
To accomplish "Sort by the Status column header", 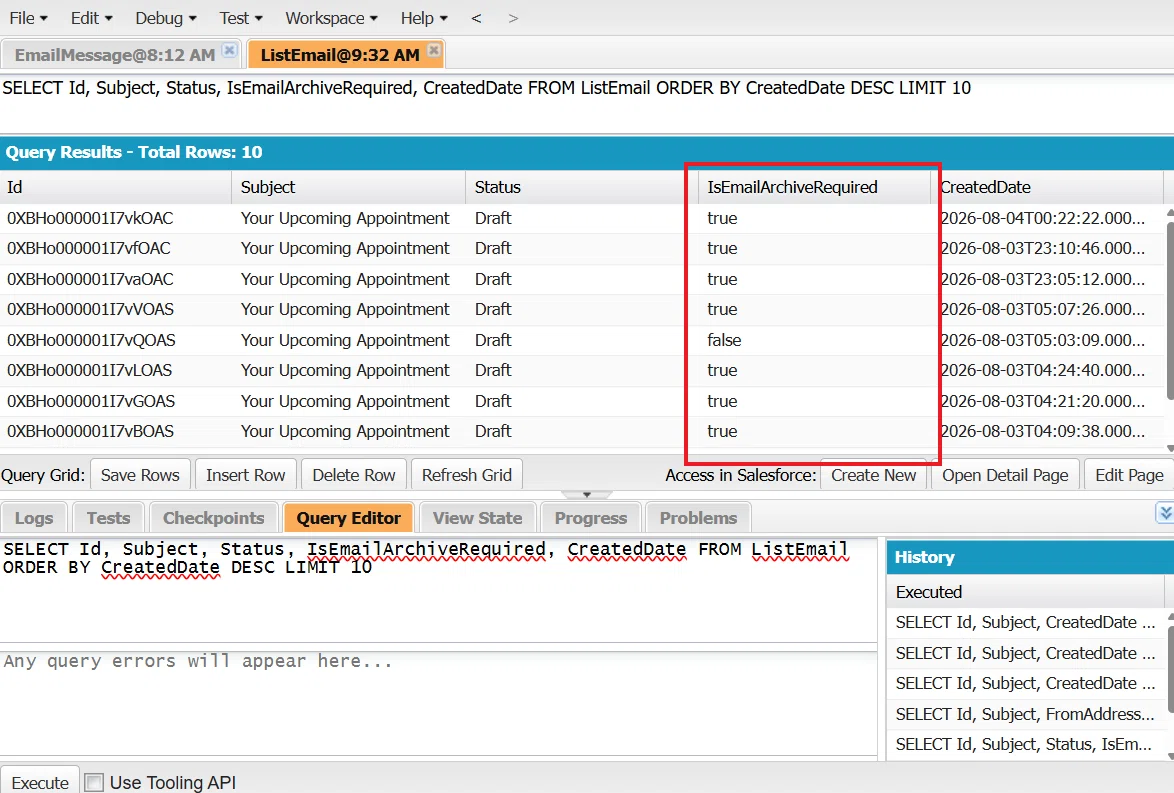I will tap(582, 187).
